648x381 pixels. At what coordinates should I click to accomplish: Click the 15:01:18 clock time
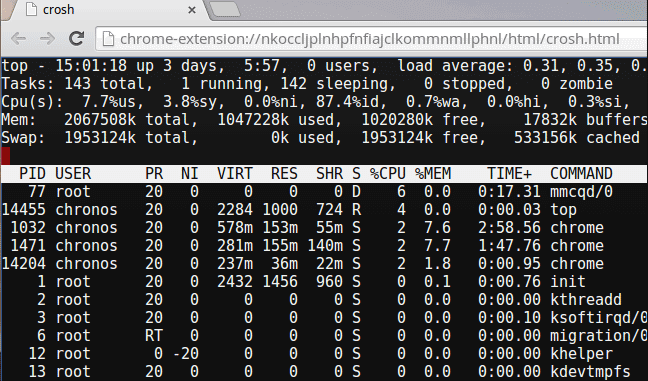pos(91,66)
